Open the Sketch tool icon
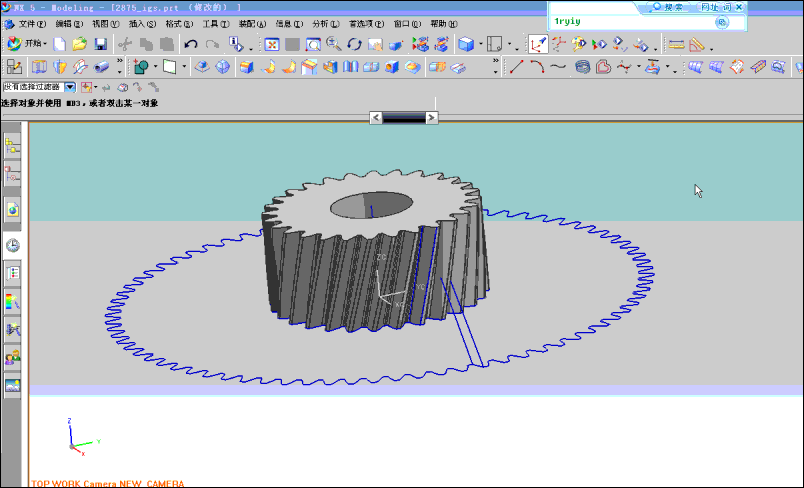This screenshot has height=488, width=804. (x=13, y=67)
